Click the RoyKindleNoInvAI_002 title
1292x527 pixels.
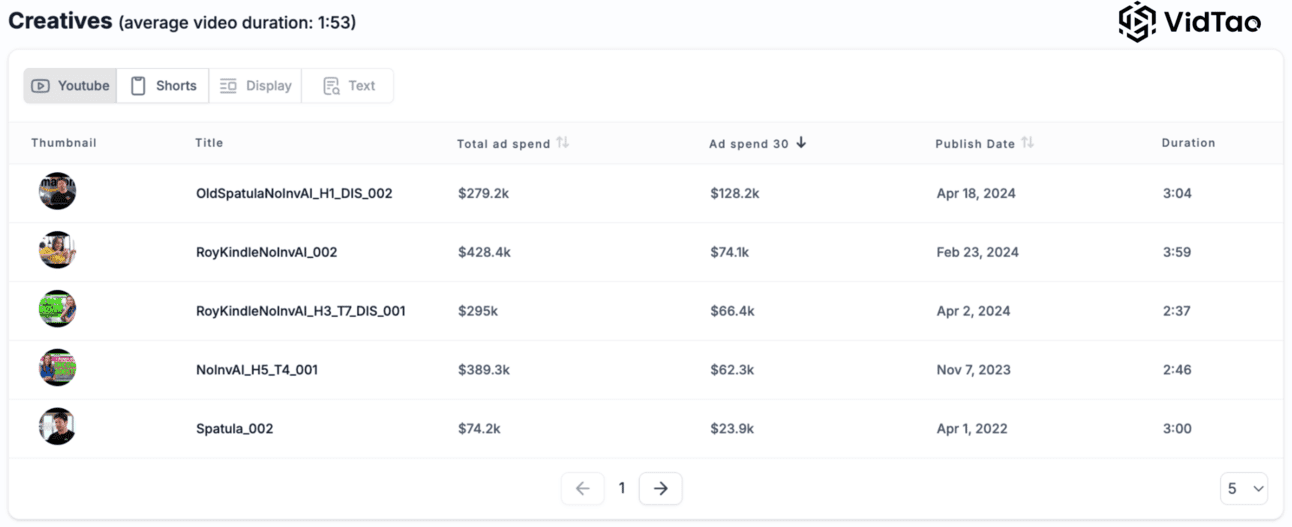266,252
